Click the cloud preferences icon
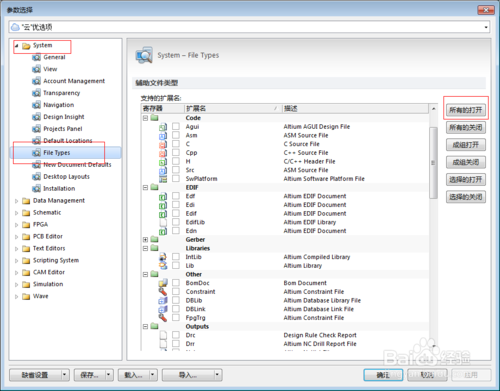The image size is (500, 391). coord(15,27)
